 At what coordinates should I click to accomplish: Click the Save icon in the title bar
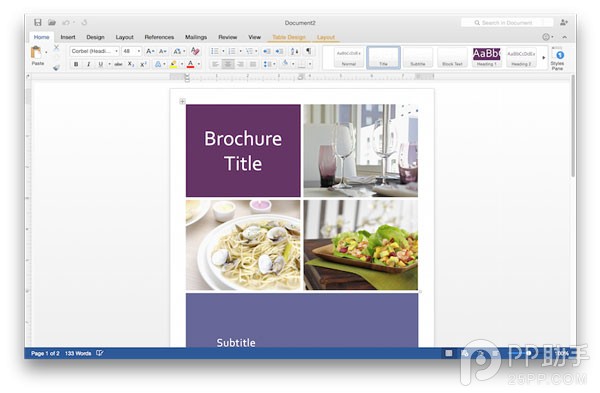pos(38,22)
